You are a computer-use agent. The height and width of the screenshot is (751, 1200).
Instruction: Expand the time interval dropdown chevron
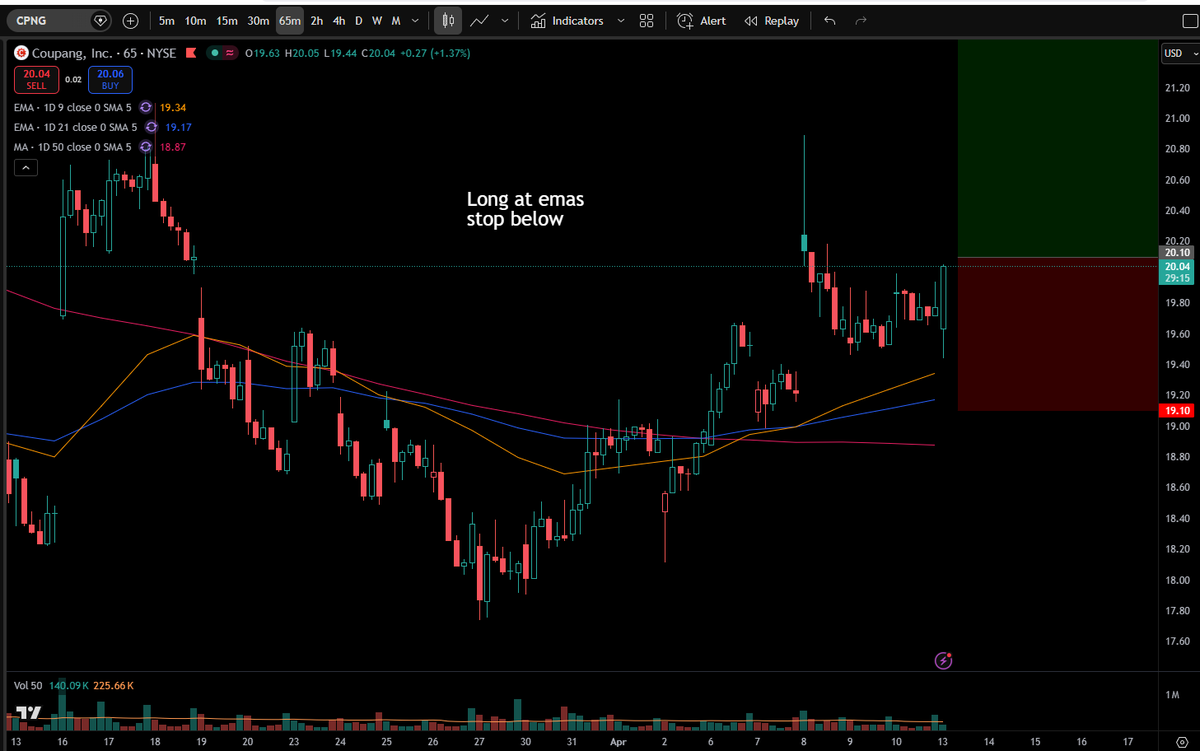[x=415, y=20]
